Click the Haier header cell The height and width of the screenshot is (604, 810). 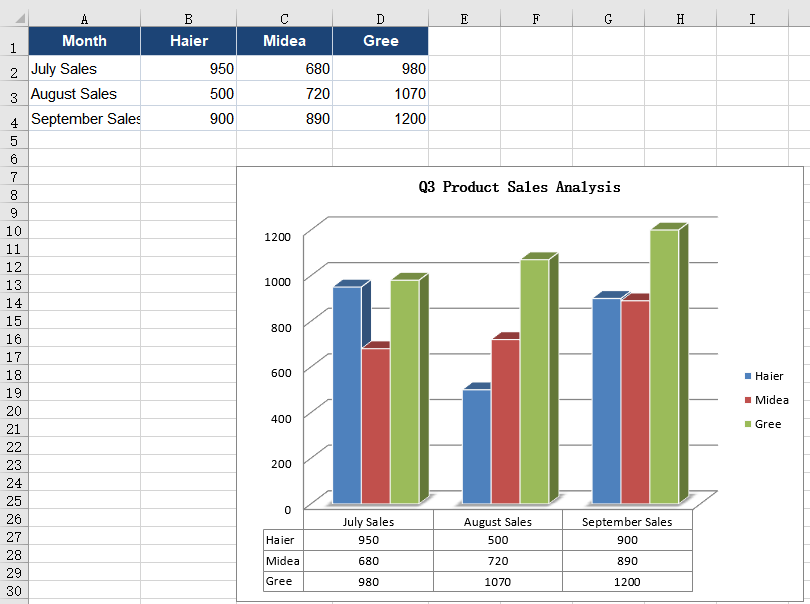pyautogui.click(x=189, y=41)
